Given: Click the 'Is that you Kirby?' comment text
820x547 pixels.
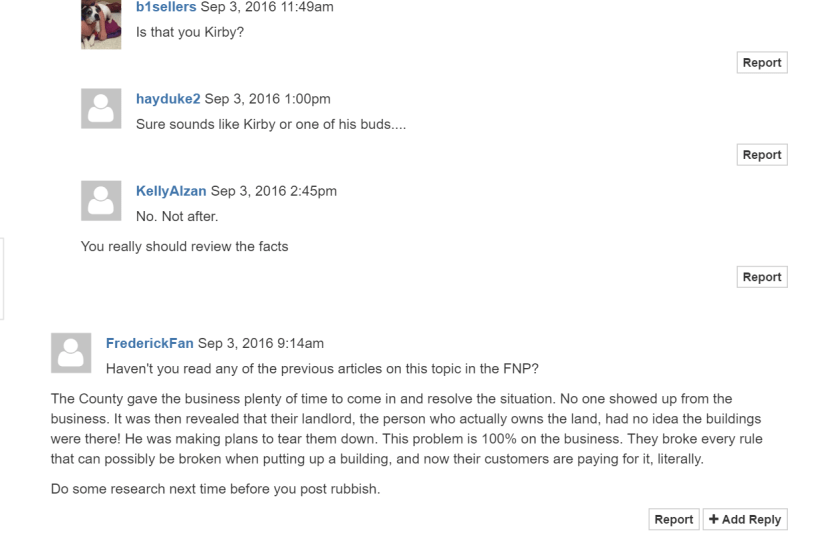Looking at the screenshot, I should 190,32.
